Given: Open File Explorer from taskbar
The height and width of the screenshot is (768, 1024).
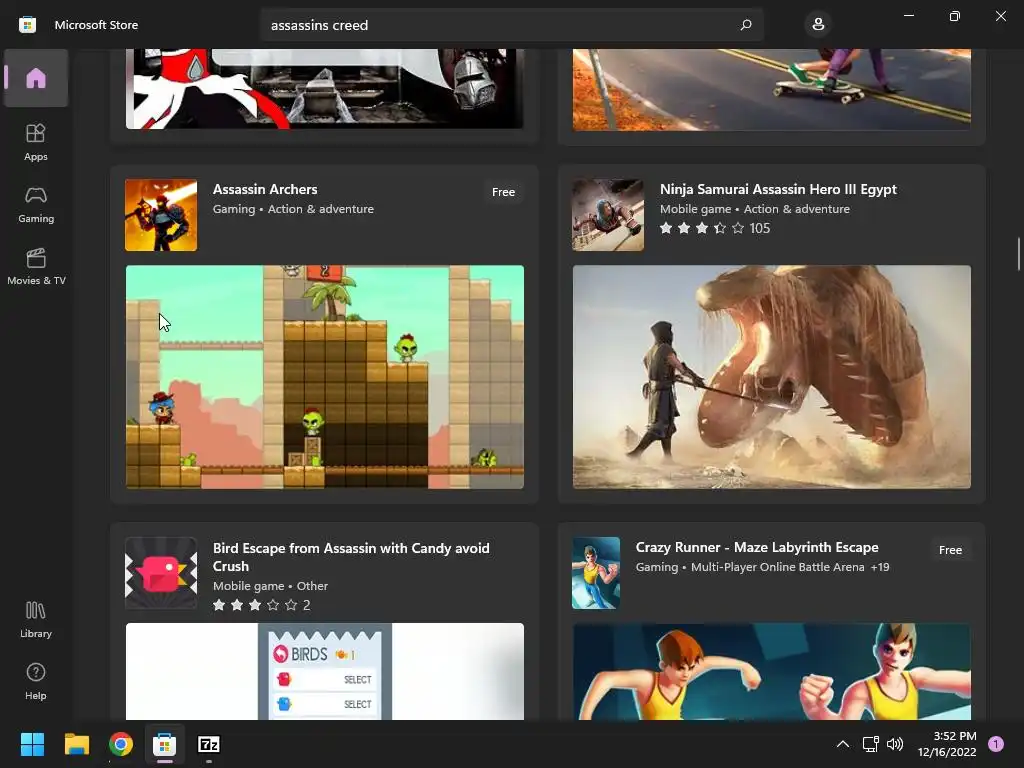Looking at the screenshot, I should (76, 744).
